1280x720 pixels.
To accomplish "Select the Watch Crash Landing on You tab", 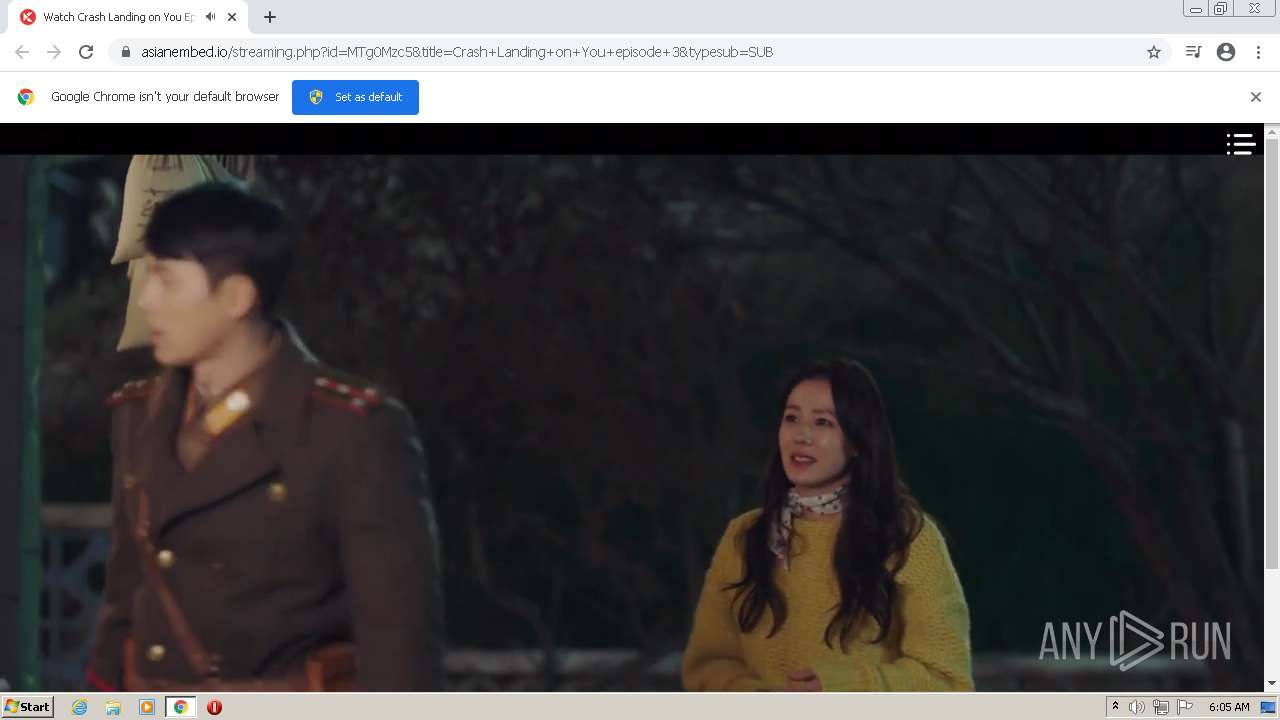I will pyautogui.click(x=128, y=17).
